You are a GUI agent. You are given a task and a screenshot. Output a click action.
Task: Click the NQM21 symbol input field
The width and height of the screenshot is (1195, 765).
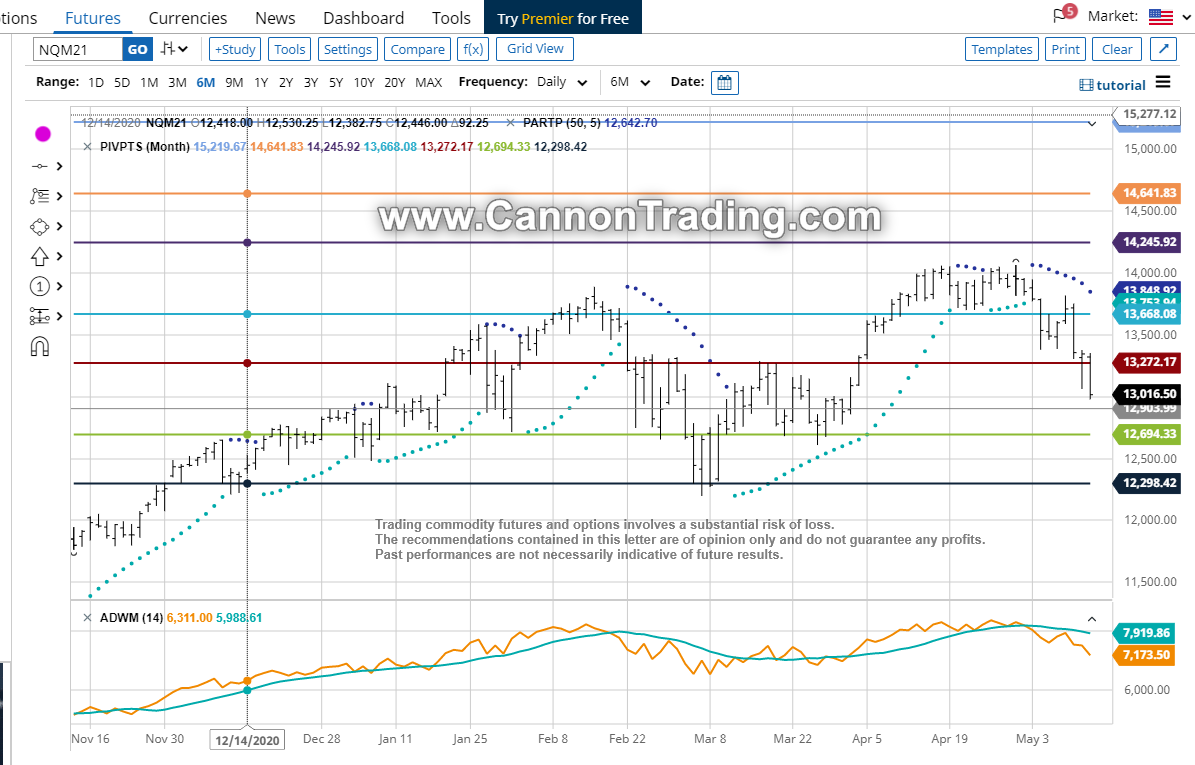click(78, 49)
